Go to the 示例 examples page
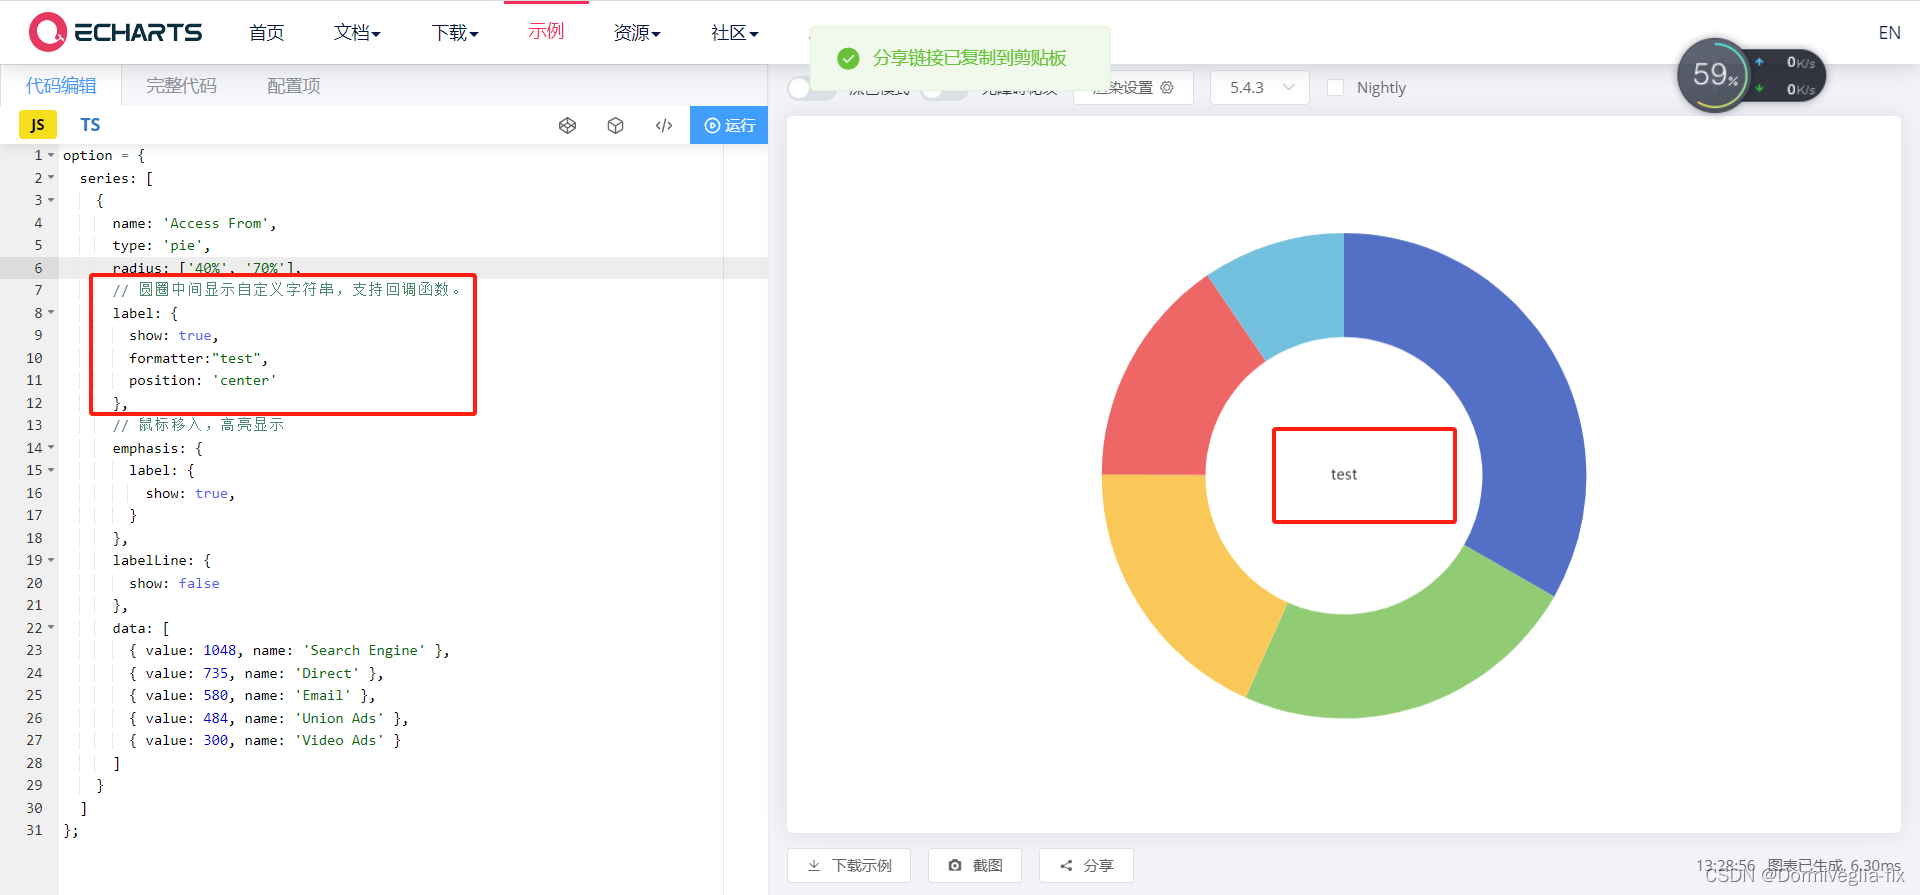Image resolution: width=1920 pixels, height=895 pixels. 546,32
